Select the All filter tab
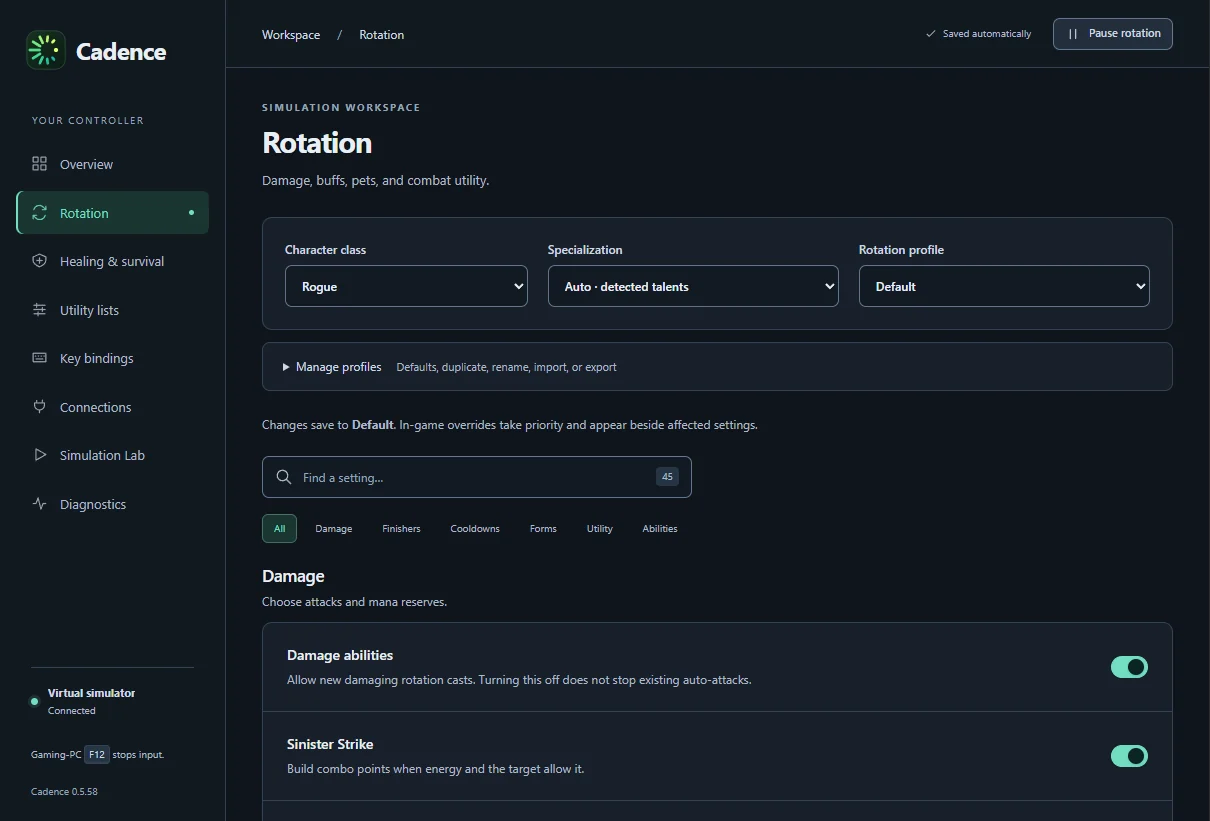The width and height of the screenshot is (1210, 821). pos(279,528)
